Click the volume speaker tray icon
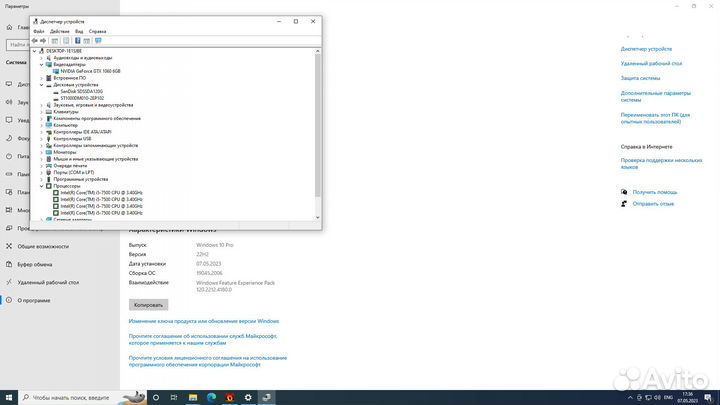 (x=657, y=398)
